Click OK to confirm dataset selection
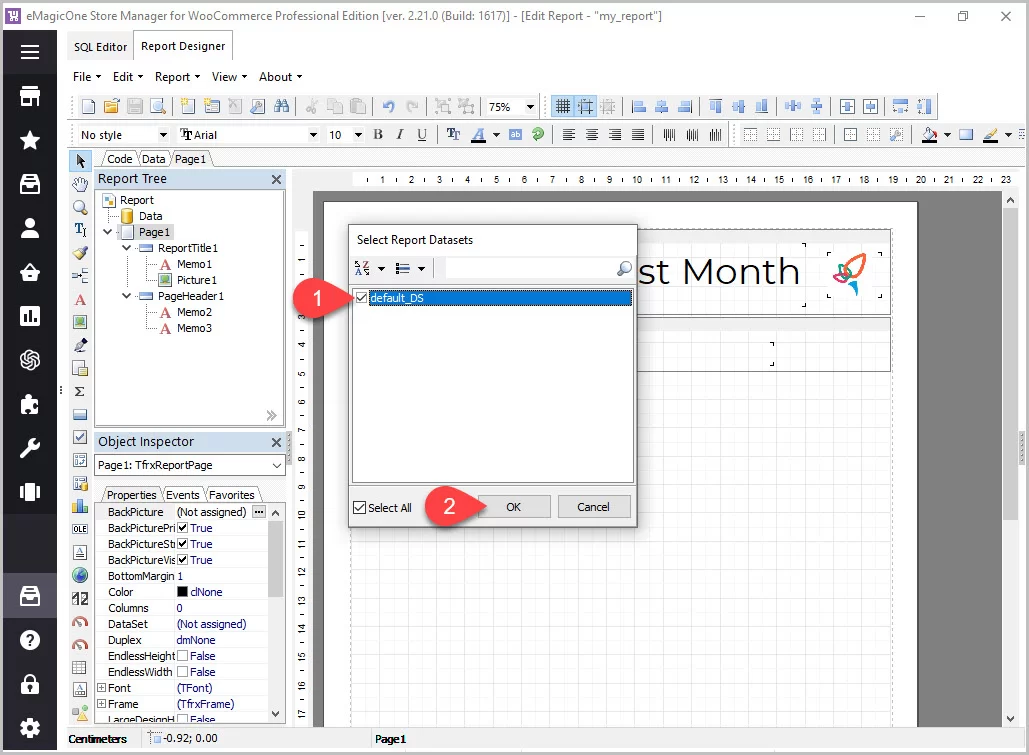The height and width of the screenshot is (755, 1029). pyautogui.click(x=513, y=507)
